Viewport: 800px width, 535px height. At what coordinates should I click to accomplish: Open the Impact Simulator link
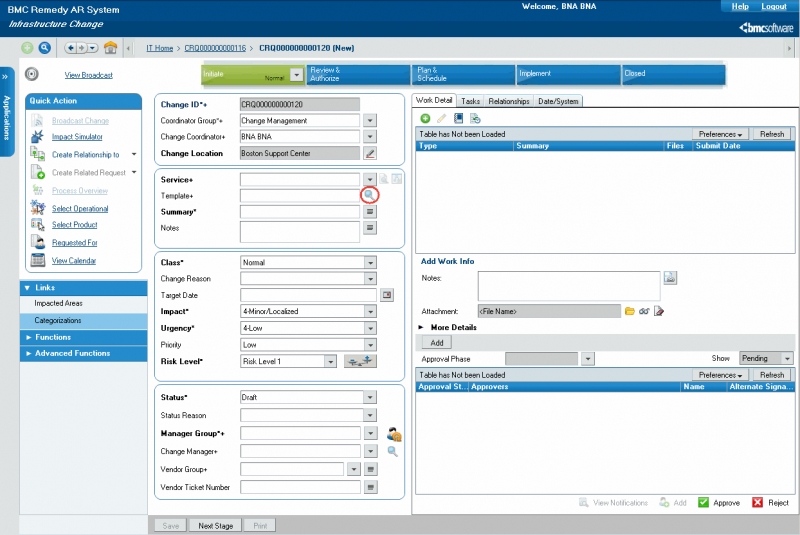pyautogui.click(x=77, y=137)
